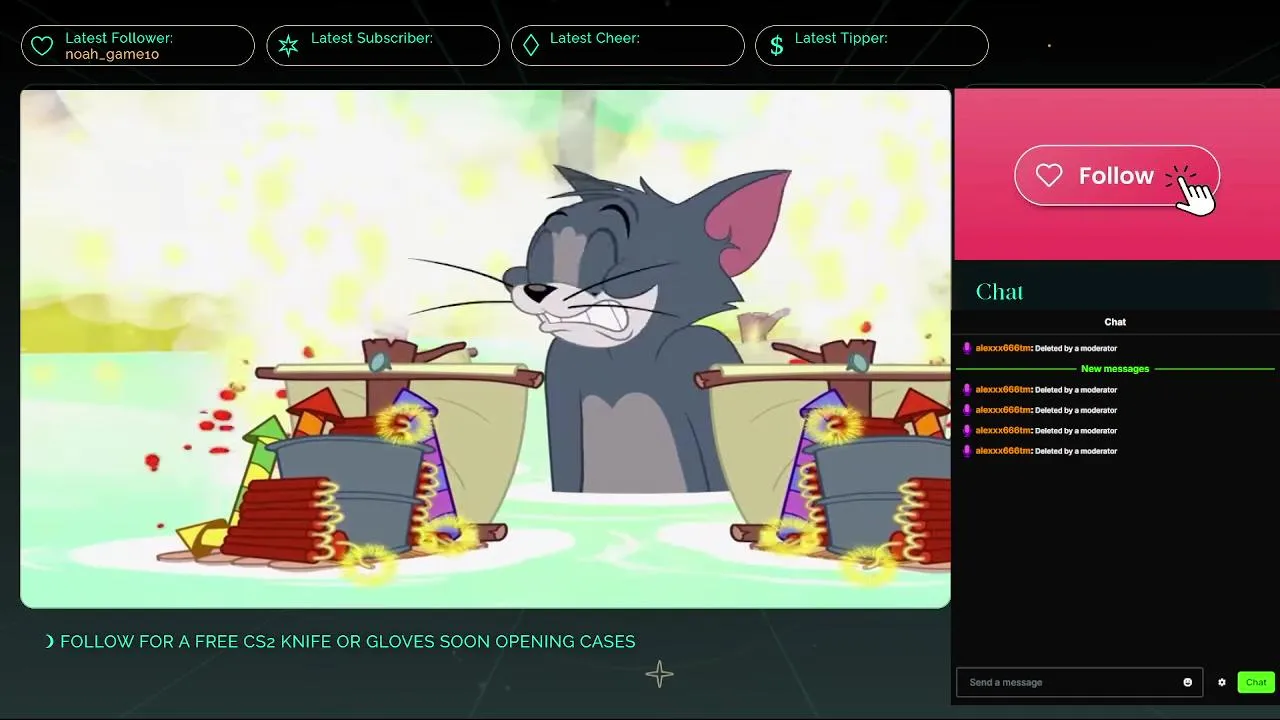Click follower name noah_game10

point(112,54)
